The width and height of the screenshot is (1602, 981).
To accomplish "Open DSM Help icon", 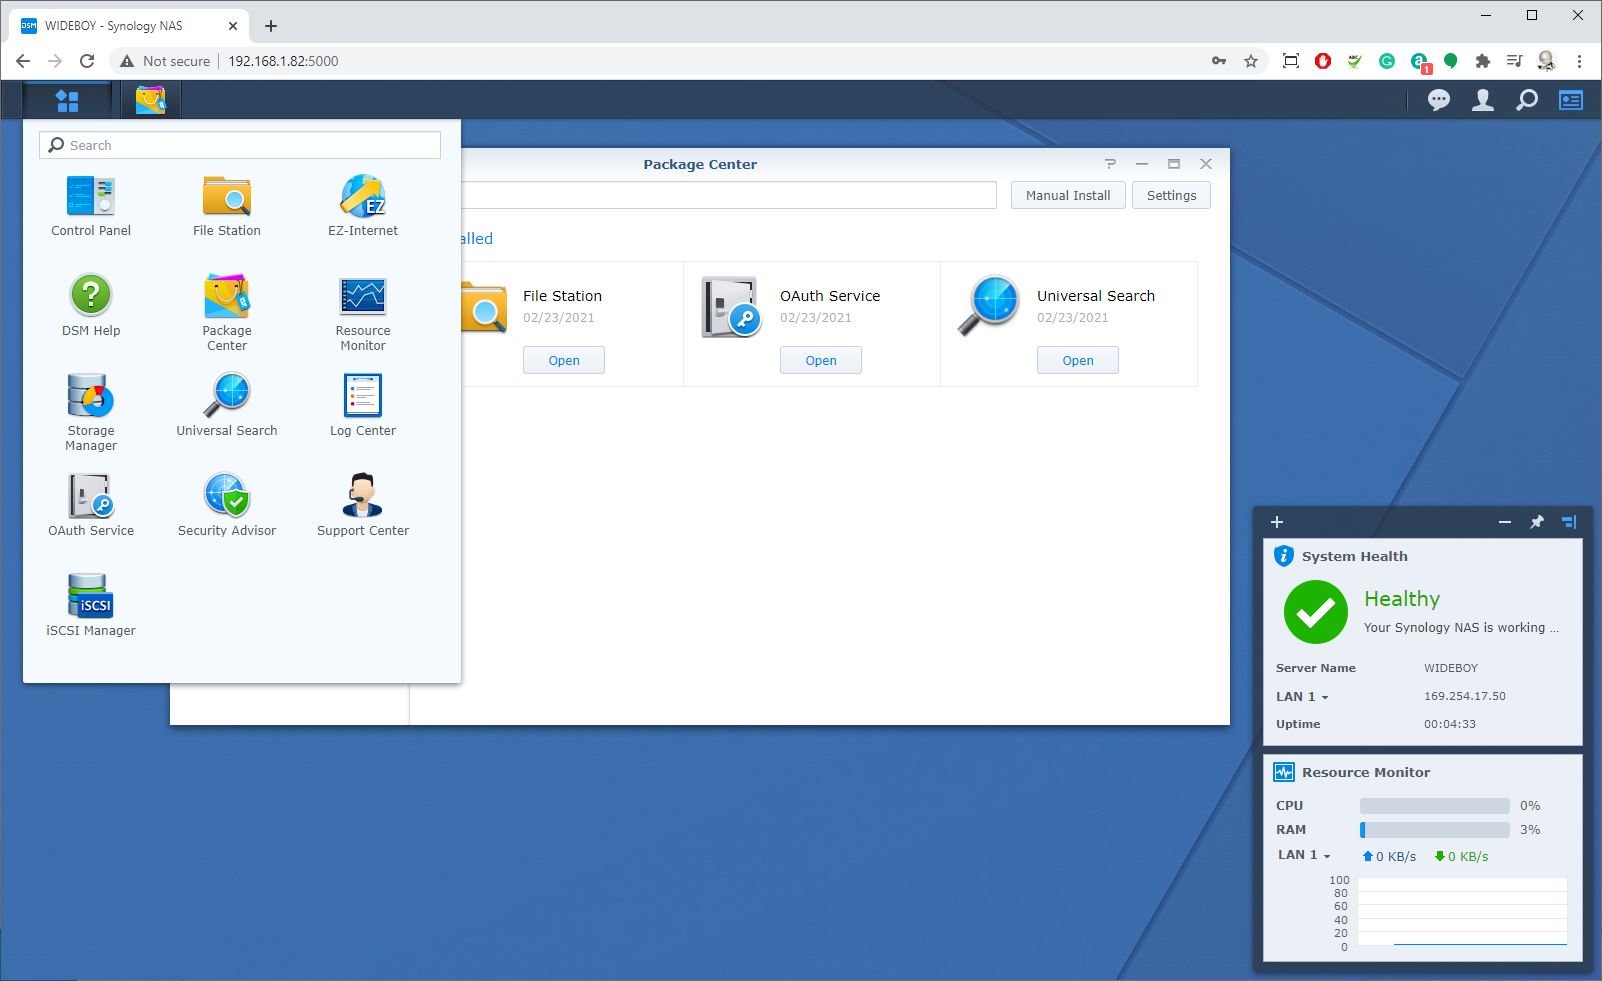I will (x=91, y=306).
